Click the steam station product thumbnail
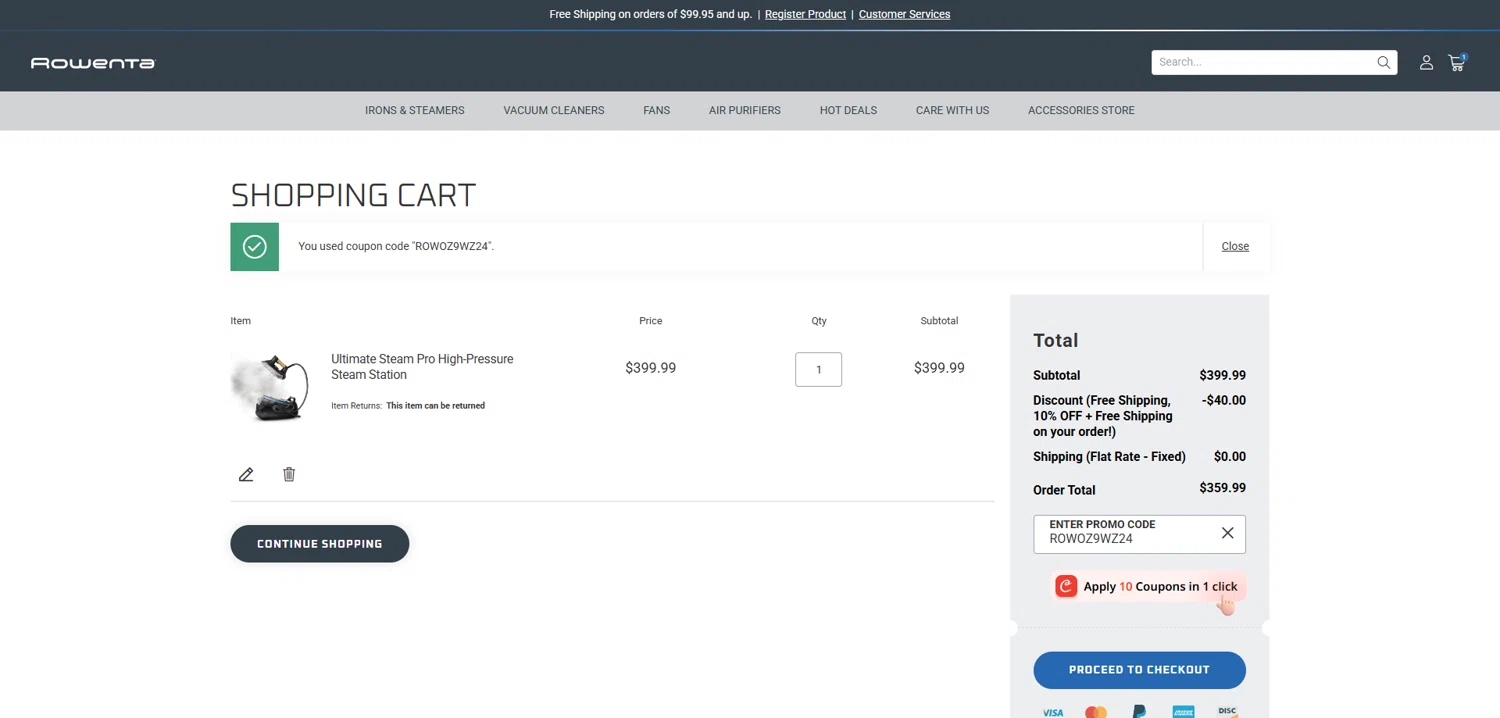 [270, 386]
